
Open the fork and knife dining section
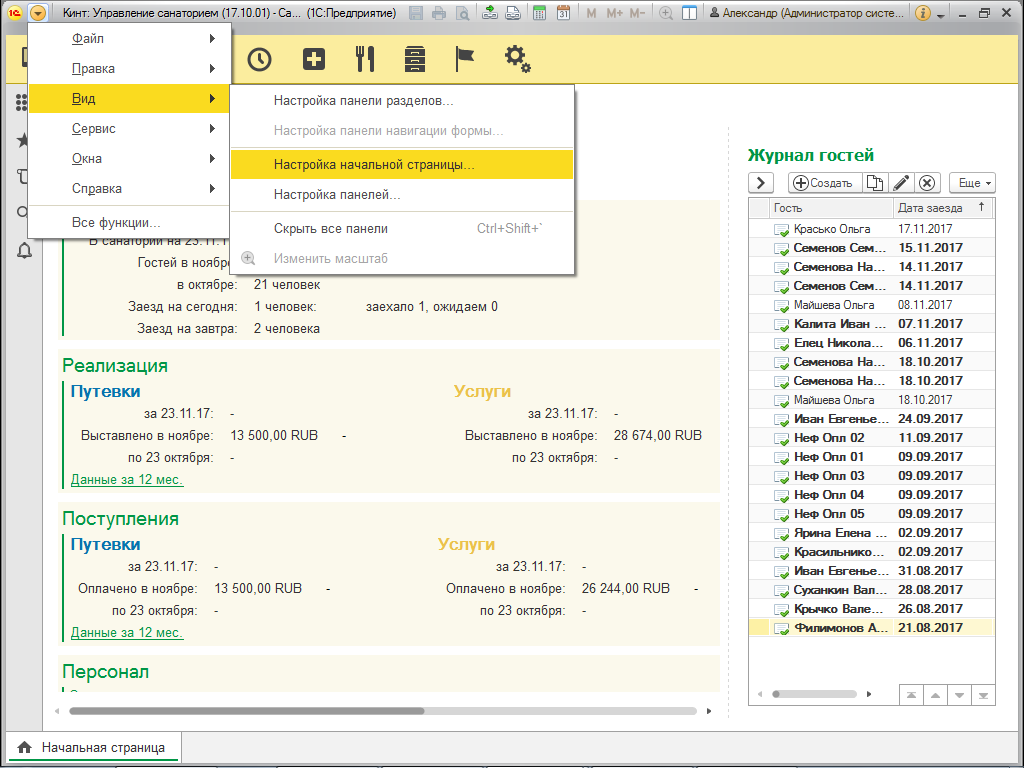[x=365, y=59]
